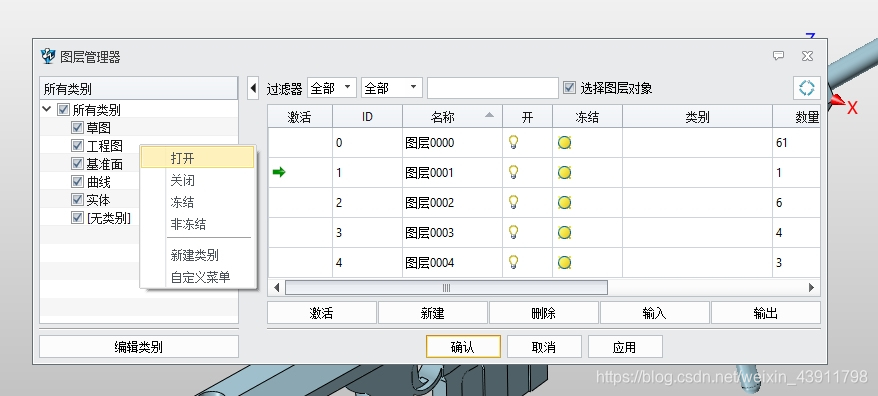The height and width of the screenshot is (396, 878).
Task: Click the horizontal scrollbar thumb
Action: pos(446,287)
